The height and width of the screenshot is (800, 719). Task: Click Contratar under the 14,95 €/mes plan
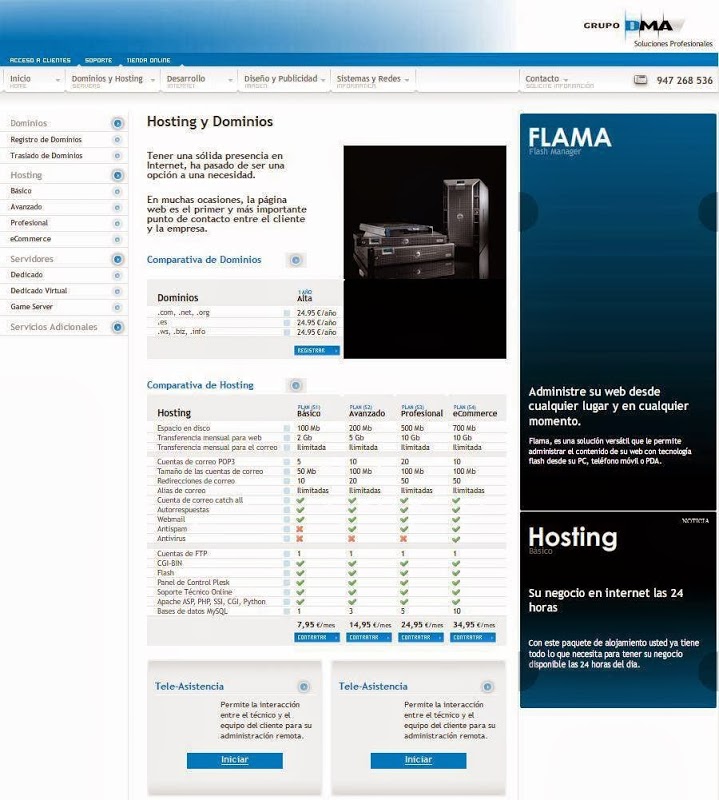point(369,637)
